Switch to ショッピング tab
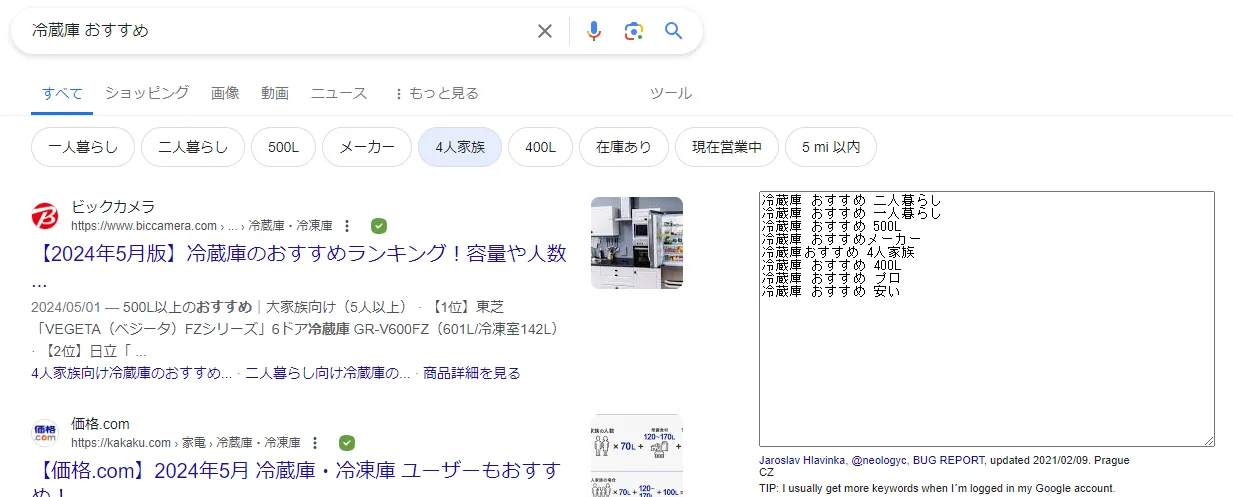The height and width of the screenshot is (497, 1233). 147,93
